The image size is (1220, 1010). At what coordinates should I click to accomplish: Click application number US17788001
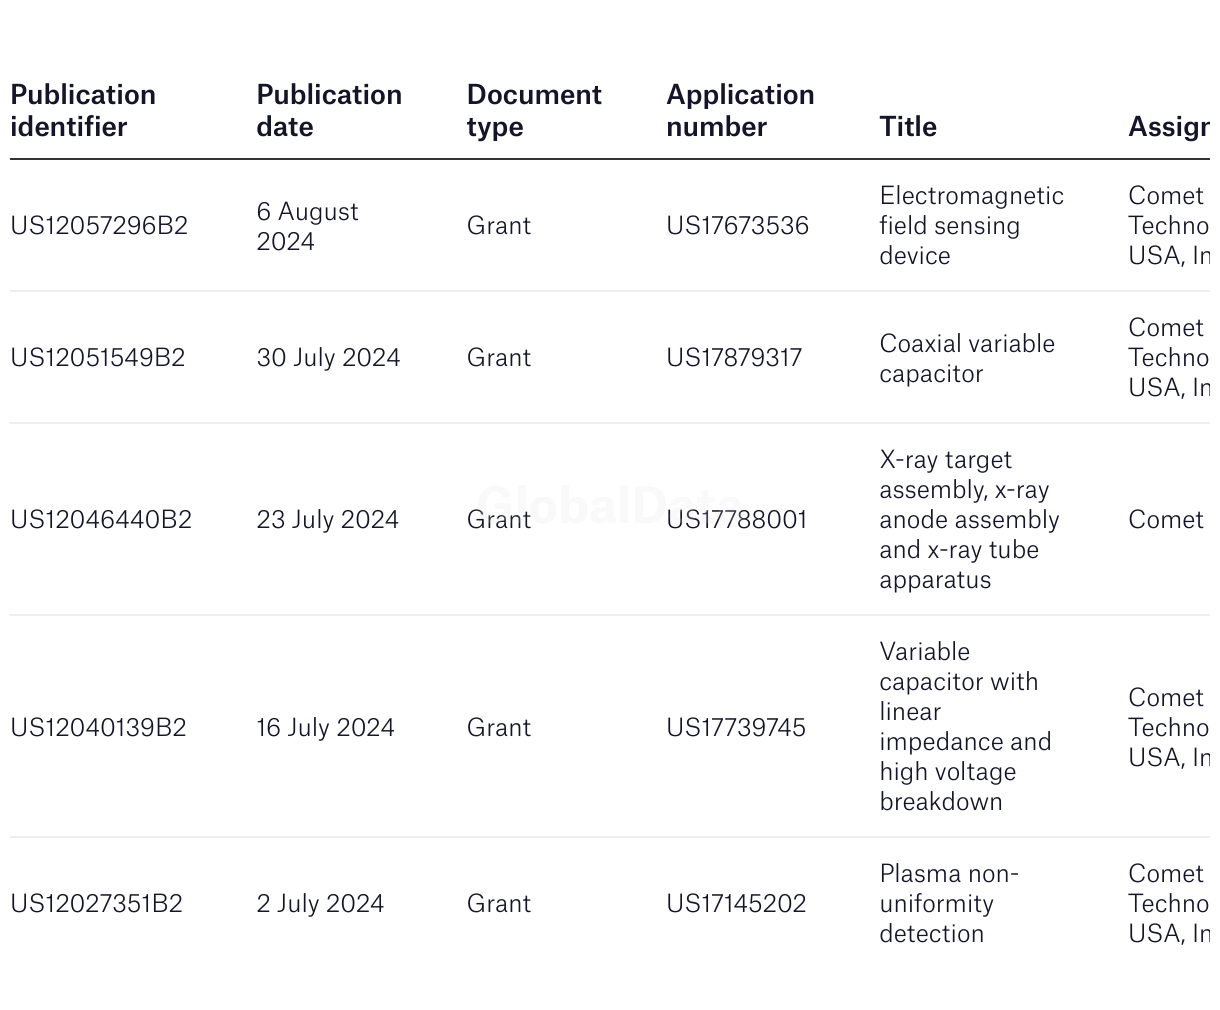pyautogui.click(x=736, y=520)
